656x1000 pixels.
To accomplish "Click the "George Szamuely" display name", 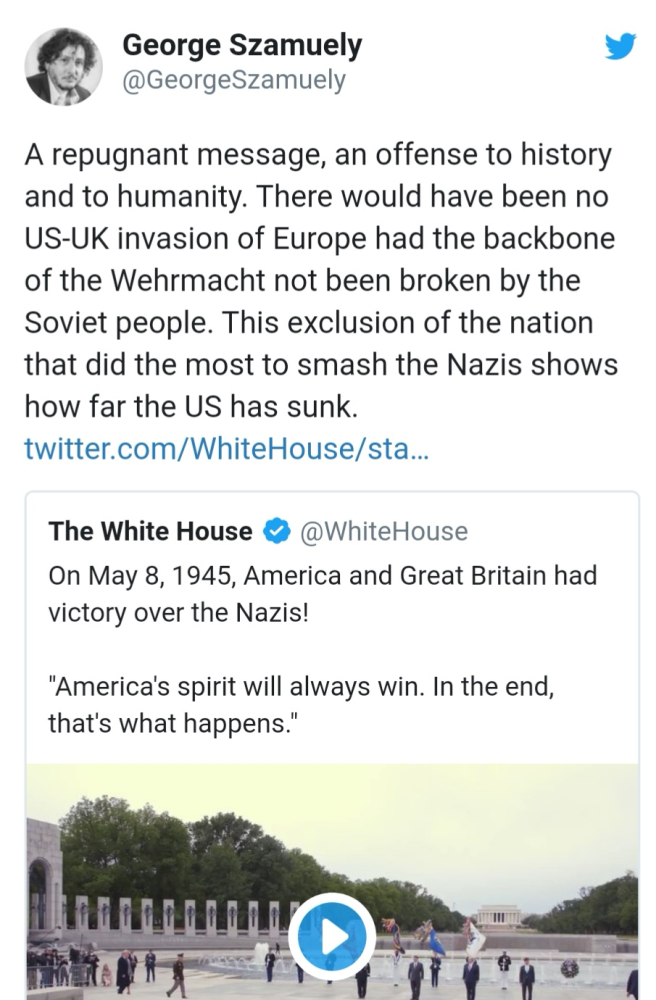I will pyautogui.click(x=241, y=45).
